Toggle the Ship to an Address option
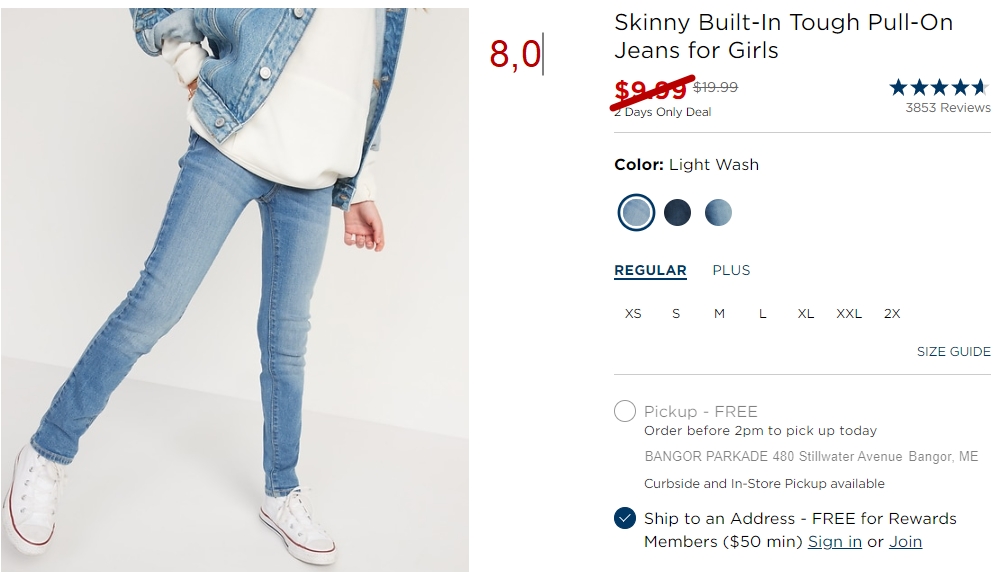The height and width of the screenshot is (572, 1003). pyautogui.click(x=625, y=518)
